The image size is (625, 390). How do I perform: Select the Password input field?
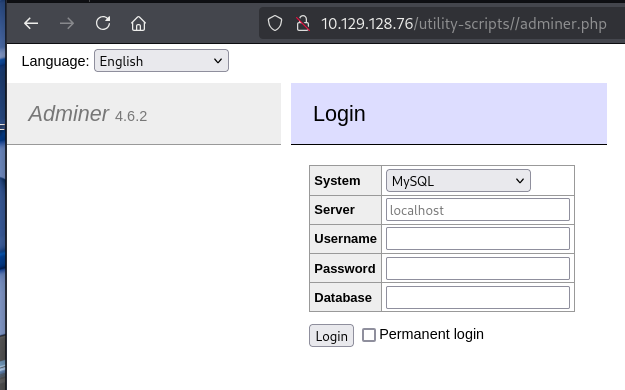point(478,268)
